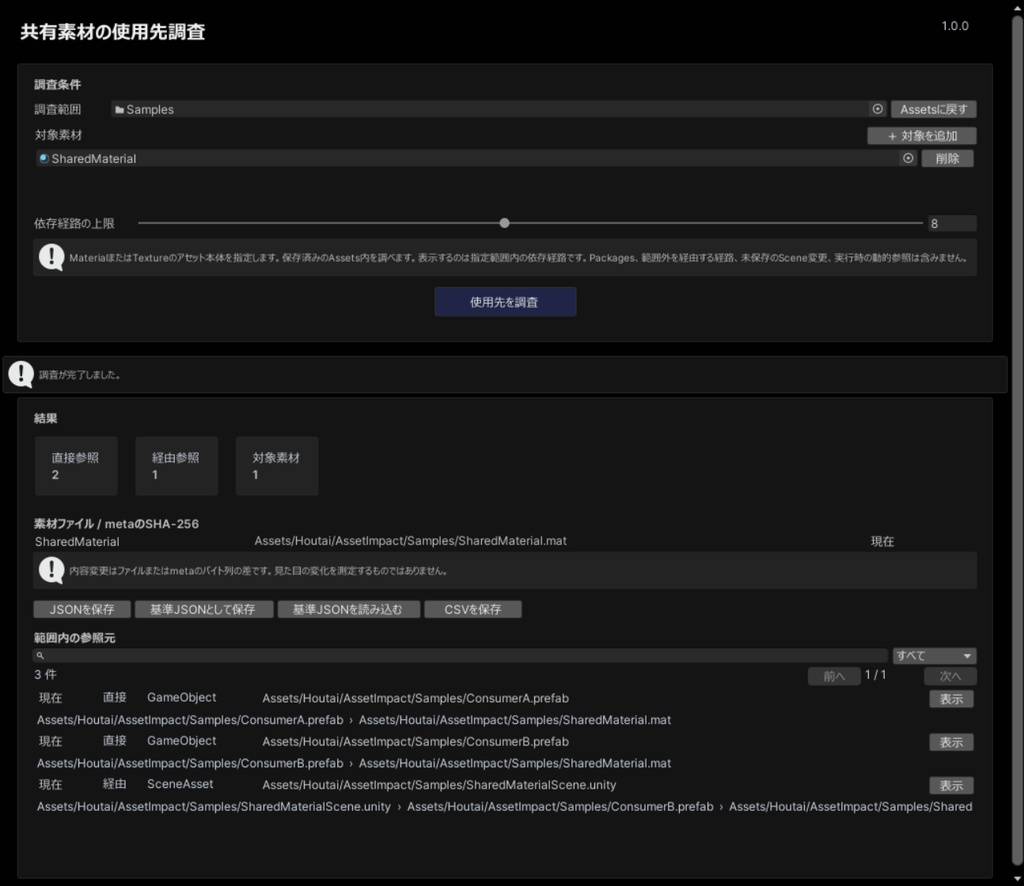Image resolution: width=1024 pixels, height=886 pixels.
Task: Click the CSVを保存 button
Action: click(473, 609)
